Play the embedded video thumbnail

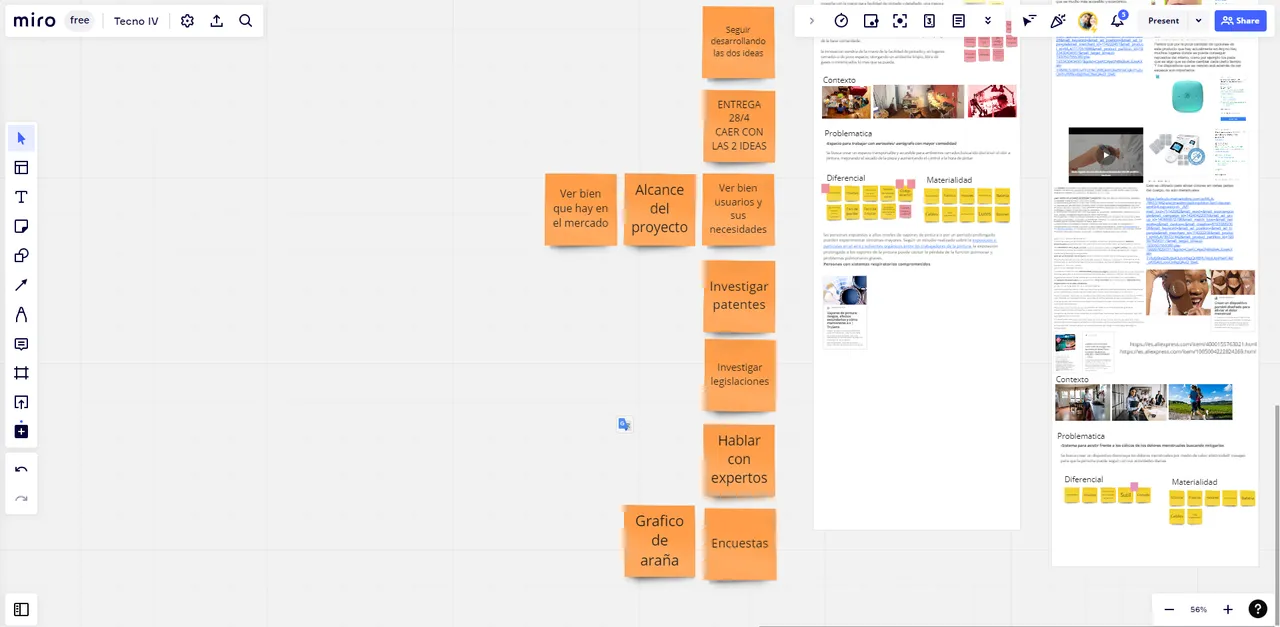[1105, 155]
